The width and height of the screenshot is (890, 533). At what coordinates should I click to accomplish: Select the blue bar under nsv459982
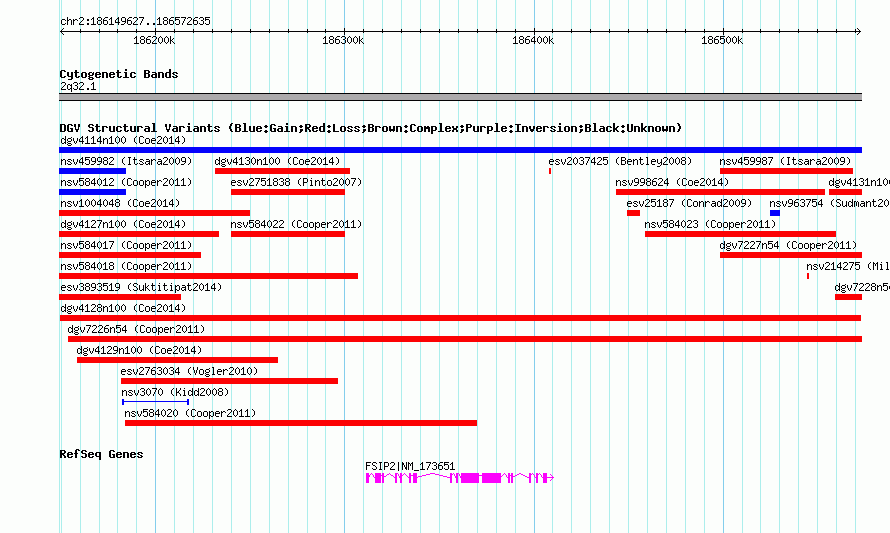pyautogui.click(x=93, y=171)
